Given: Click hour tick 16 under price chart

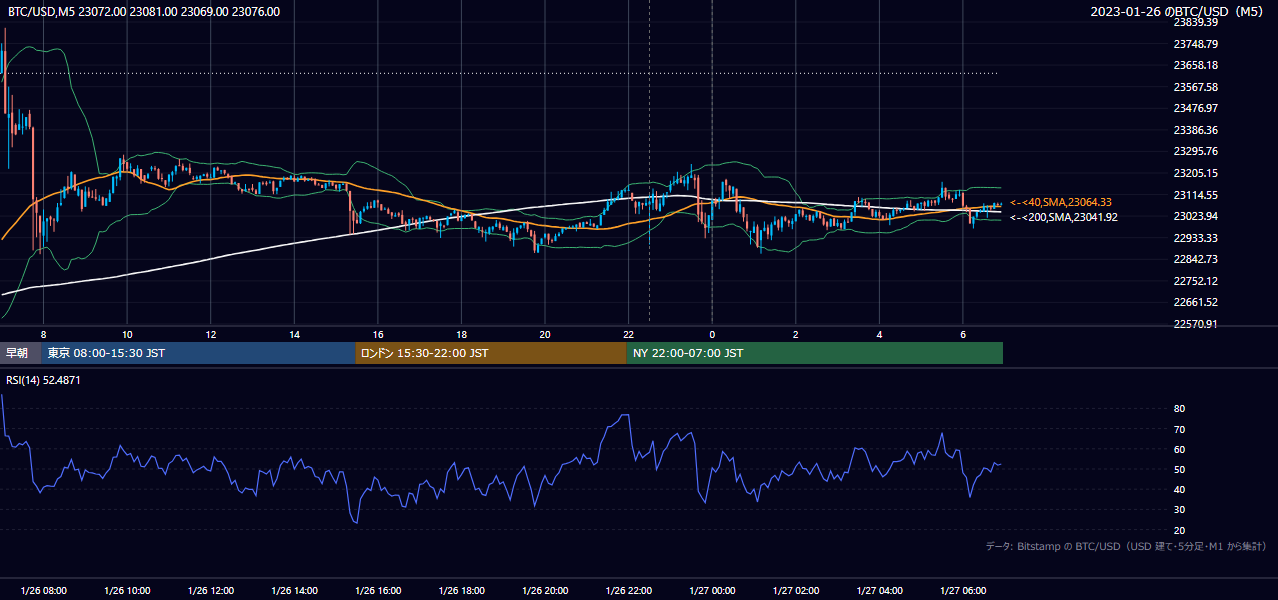Looking at the screenshot, I should 378,334.
